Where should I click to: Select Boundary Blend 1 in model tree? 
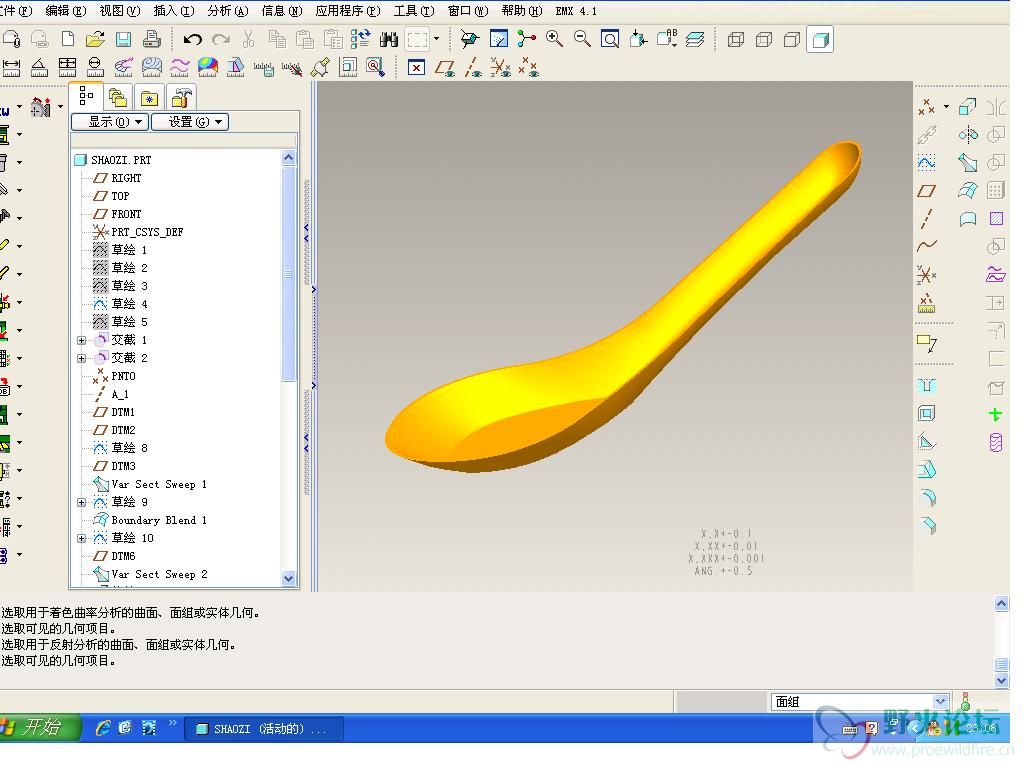[159, 520]
